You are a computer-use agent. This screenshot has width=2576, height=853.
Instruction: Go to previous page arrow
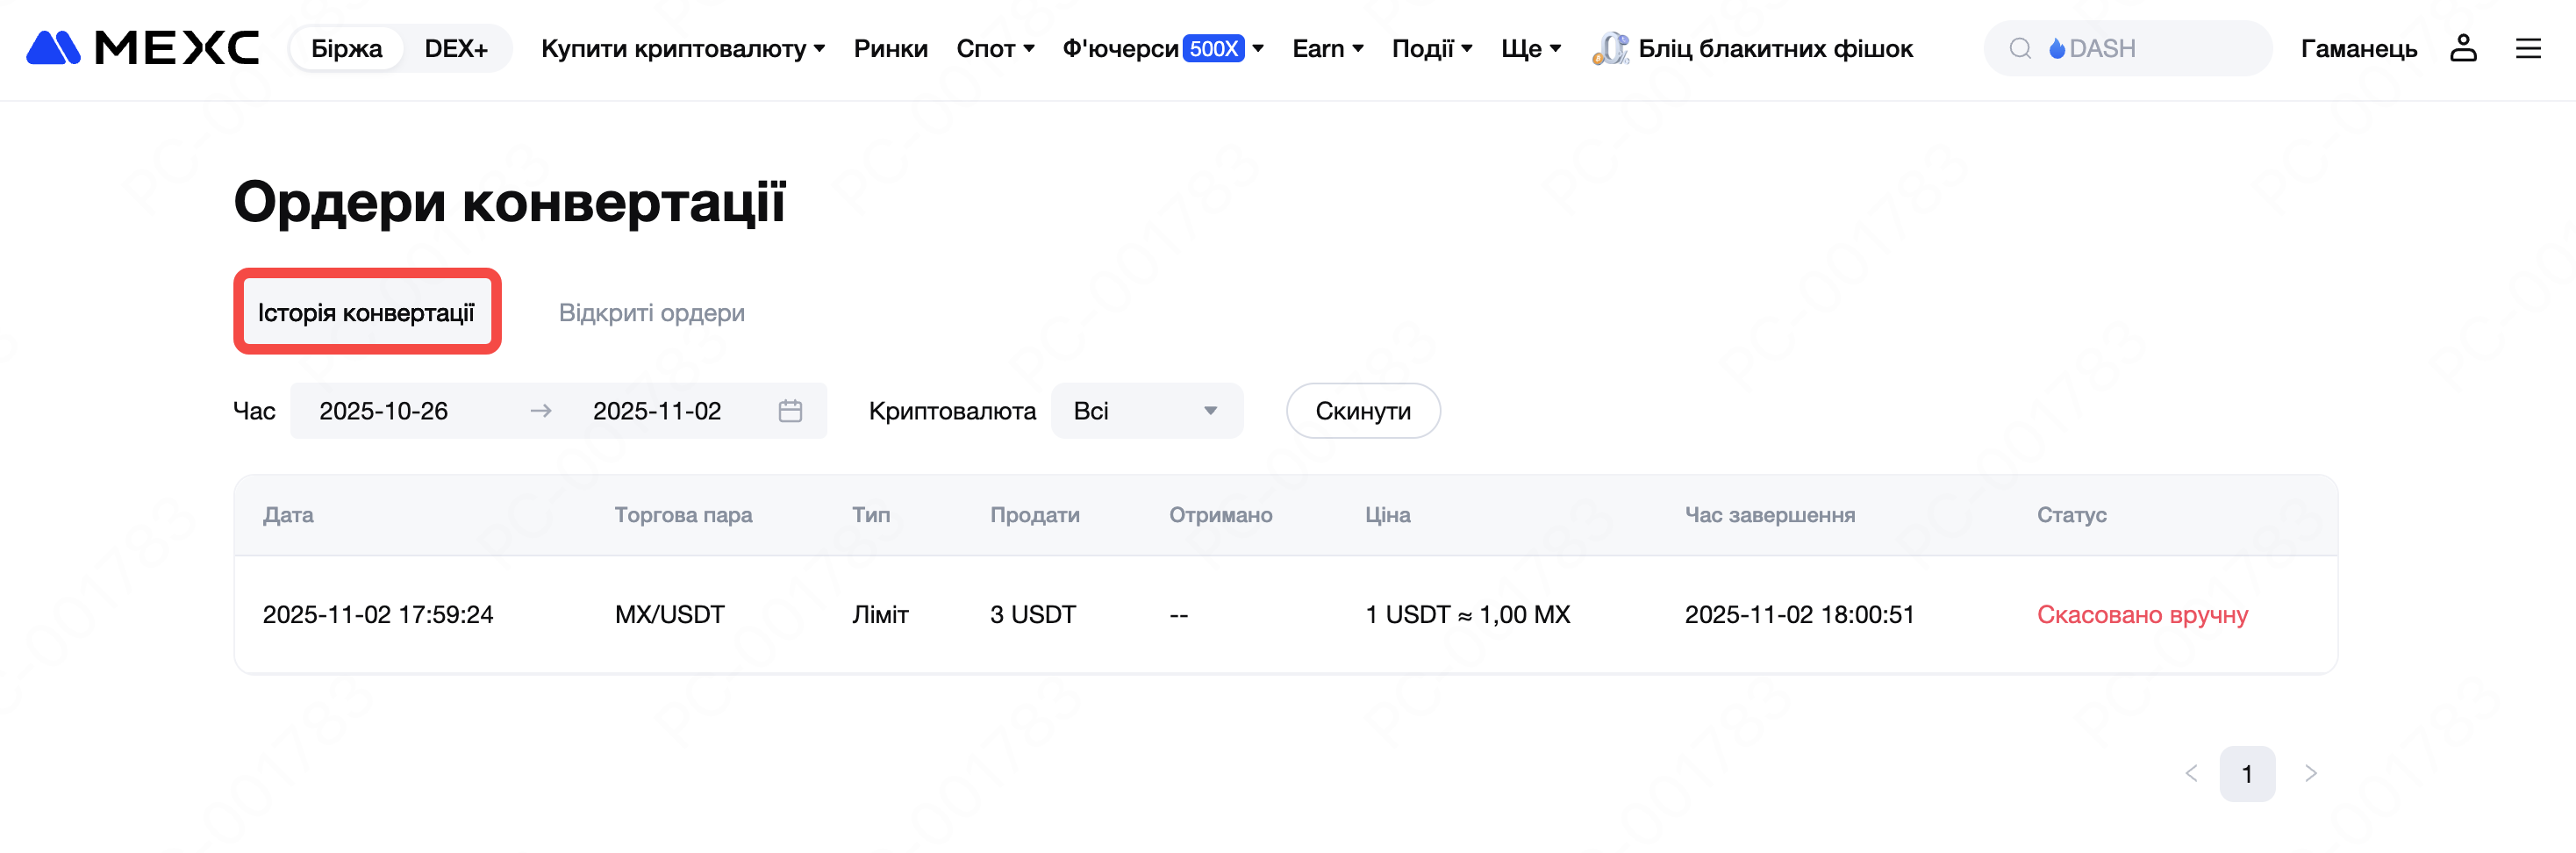[x=2191, y=773]
